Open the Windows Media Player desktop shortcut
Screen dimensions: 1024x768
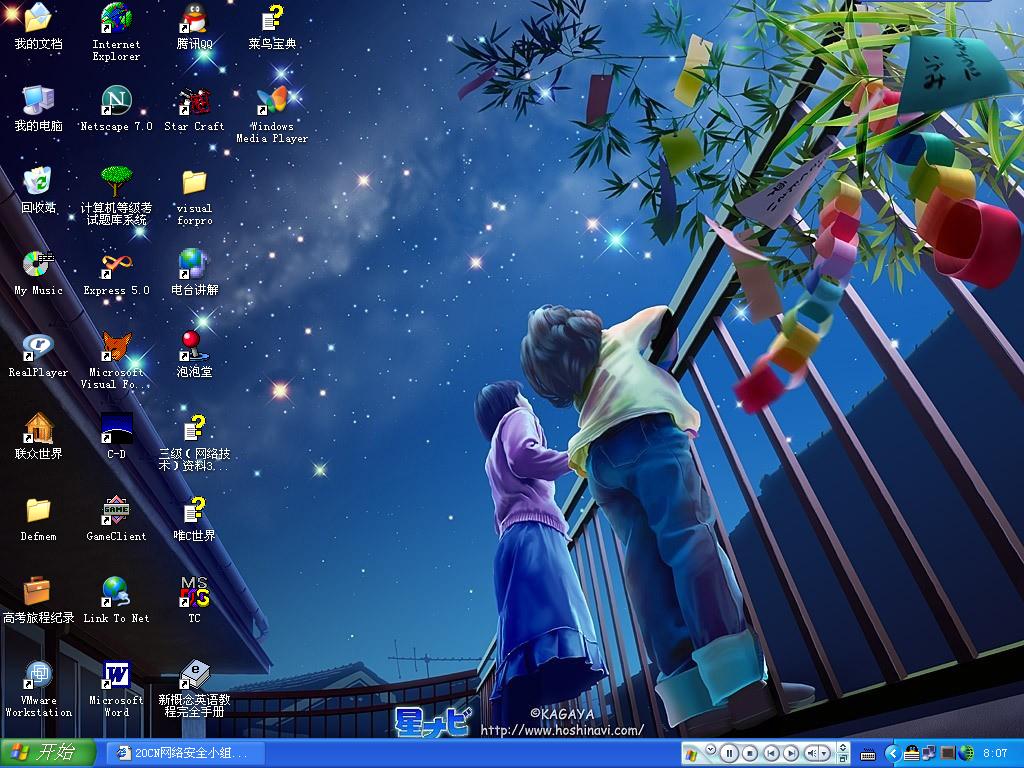[x=272, y=114]
